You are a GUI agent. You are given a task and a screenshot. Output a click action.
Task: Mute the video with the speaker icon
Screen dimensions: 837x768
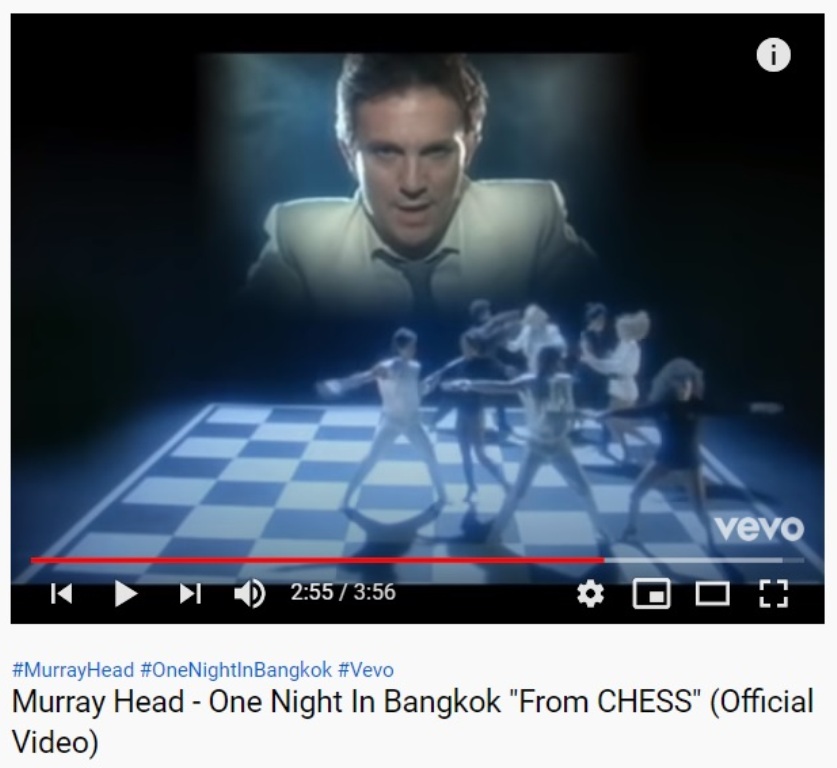point(249,593)
